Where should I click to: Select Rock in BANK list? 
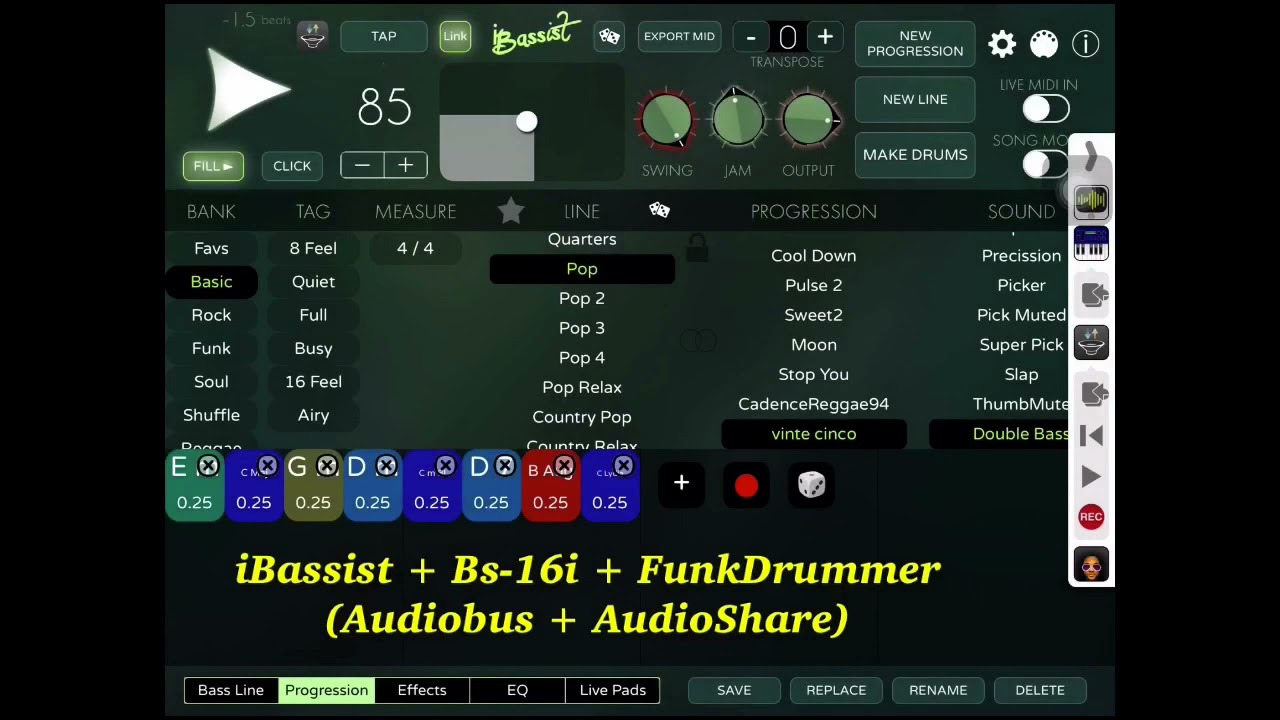click(211, 315)
